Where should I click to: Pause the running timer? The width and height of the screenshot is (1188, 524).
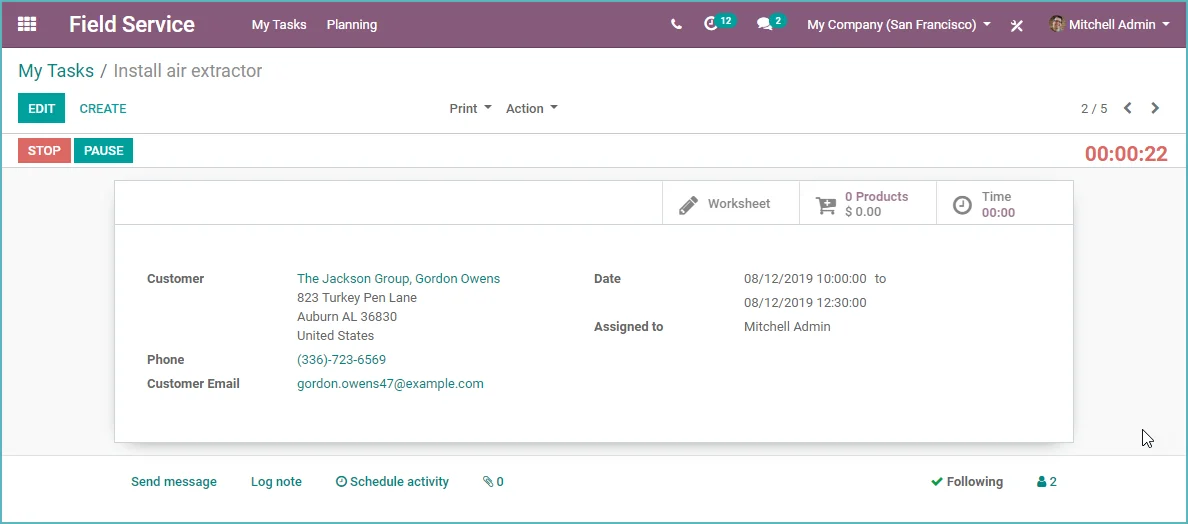tap(104, 151)
